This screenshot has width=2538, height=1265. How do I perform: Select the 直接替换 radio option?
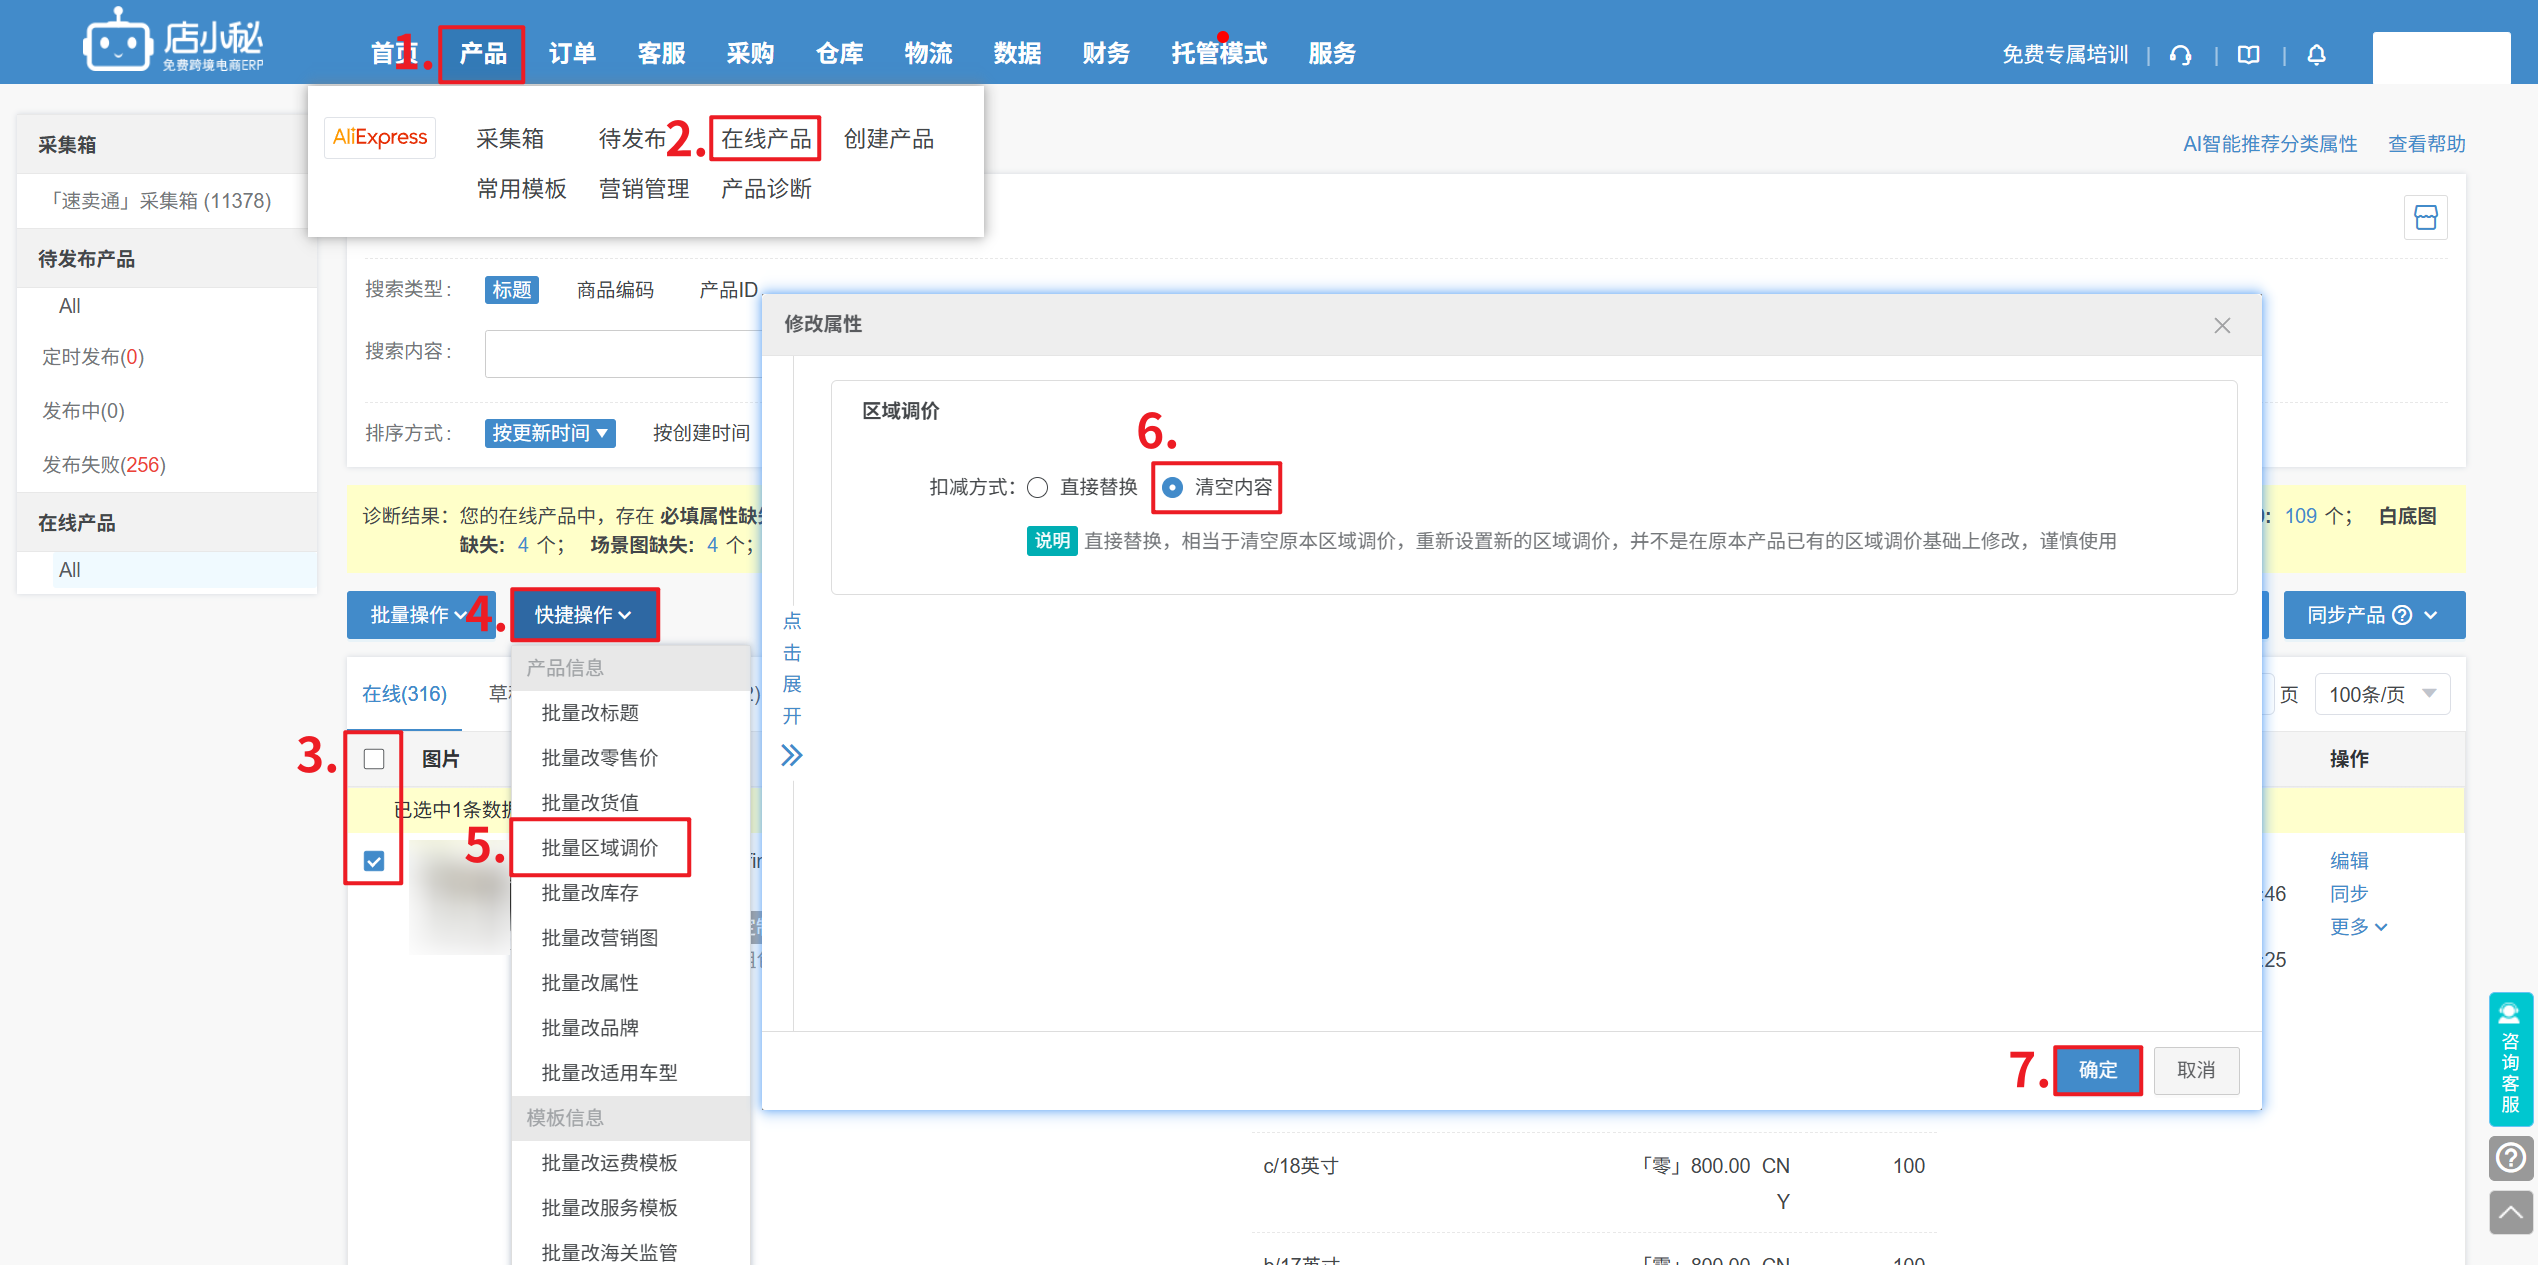1038,487
